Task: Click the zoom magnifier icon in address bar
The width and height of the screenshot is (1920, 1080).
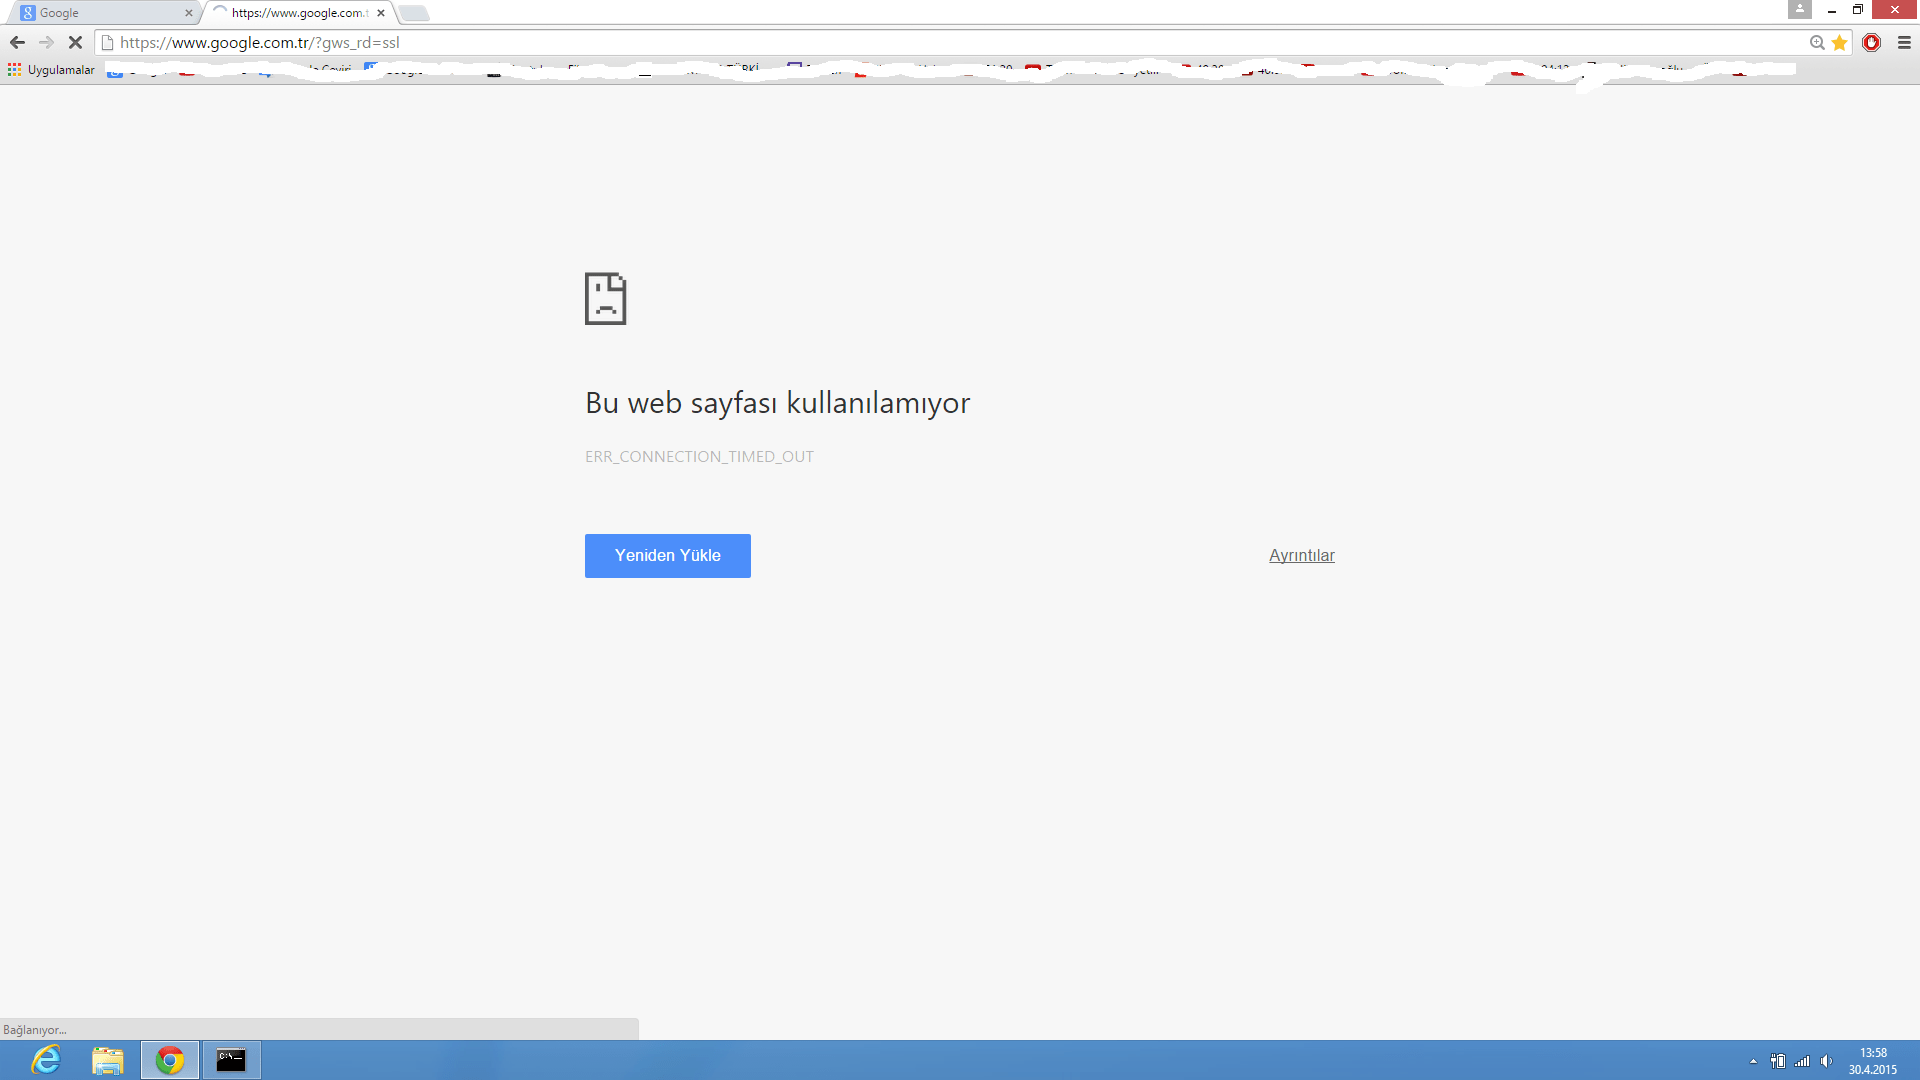Action: coord(1817,42)
